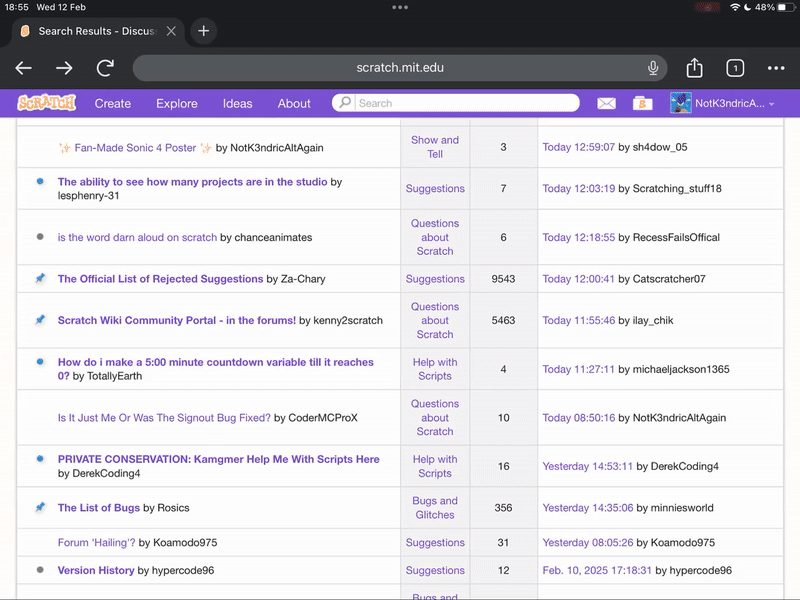Tap the microphone icon in address bar

click(653, 68)
